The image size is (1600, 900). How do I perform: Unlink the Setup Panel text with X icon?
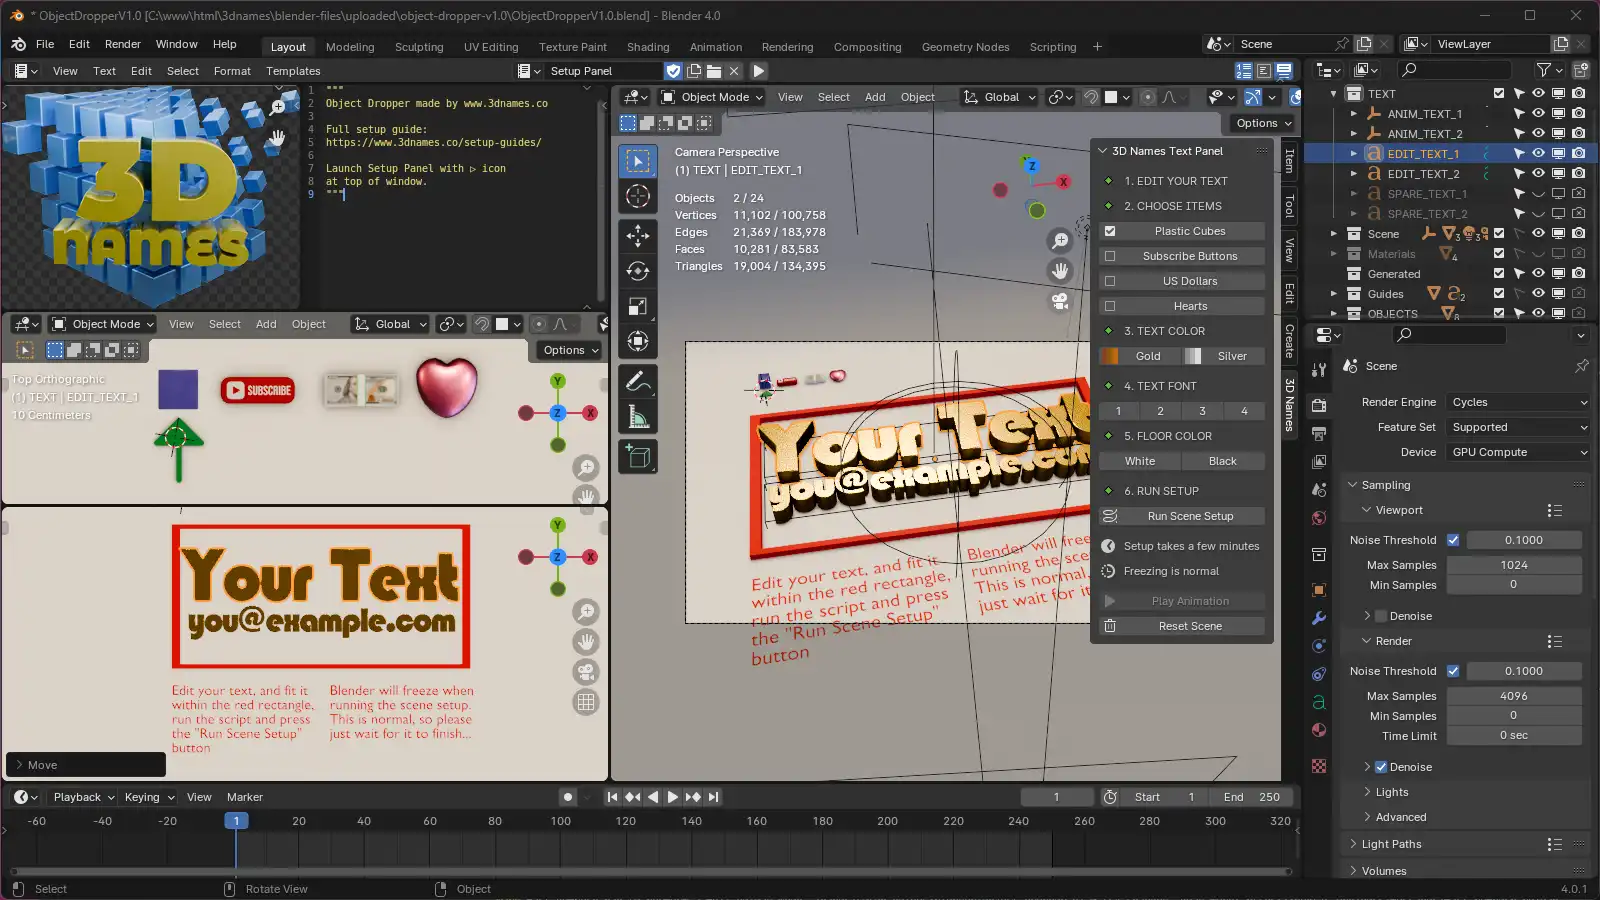pyautogui.click(x=734, y=71)
